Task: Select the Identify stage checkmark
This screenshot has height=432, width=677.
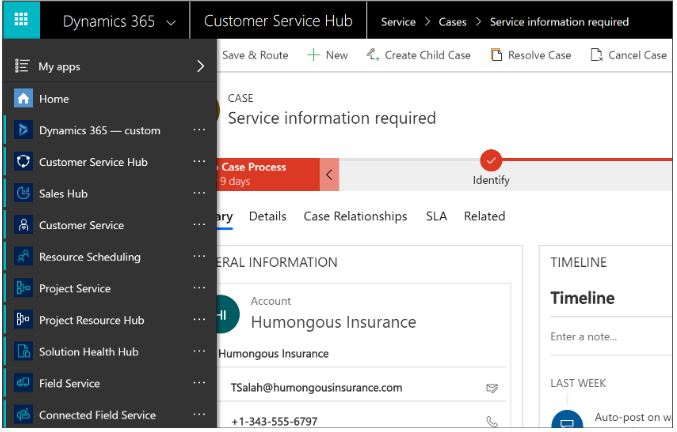Action: [491, 161]
